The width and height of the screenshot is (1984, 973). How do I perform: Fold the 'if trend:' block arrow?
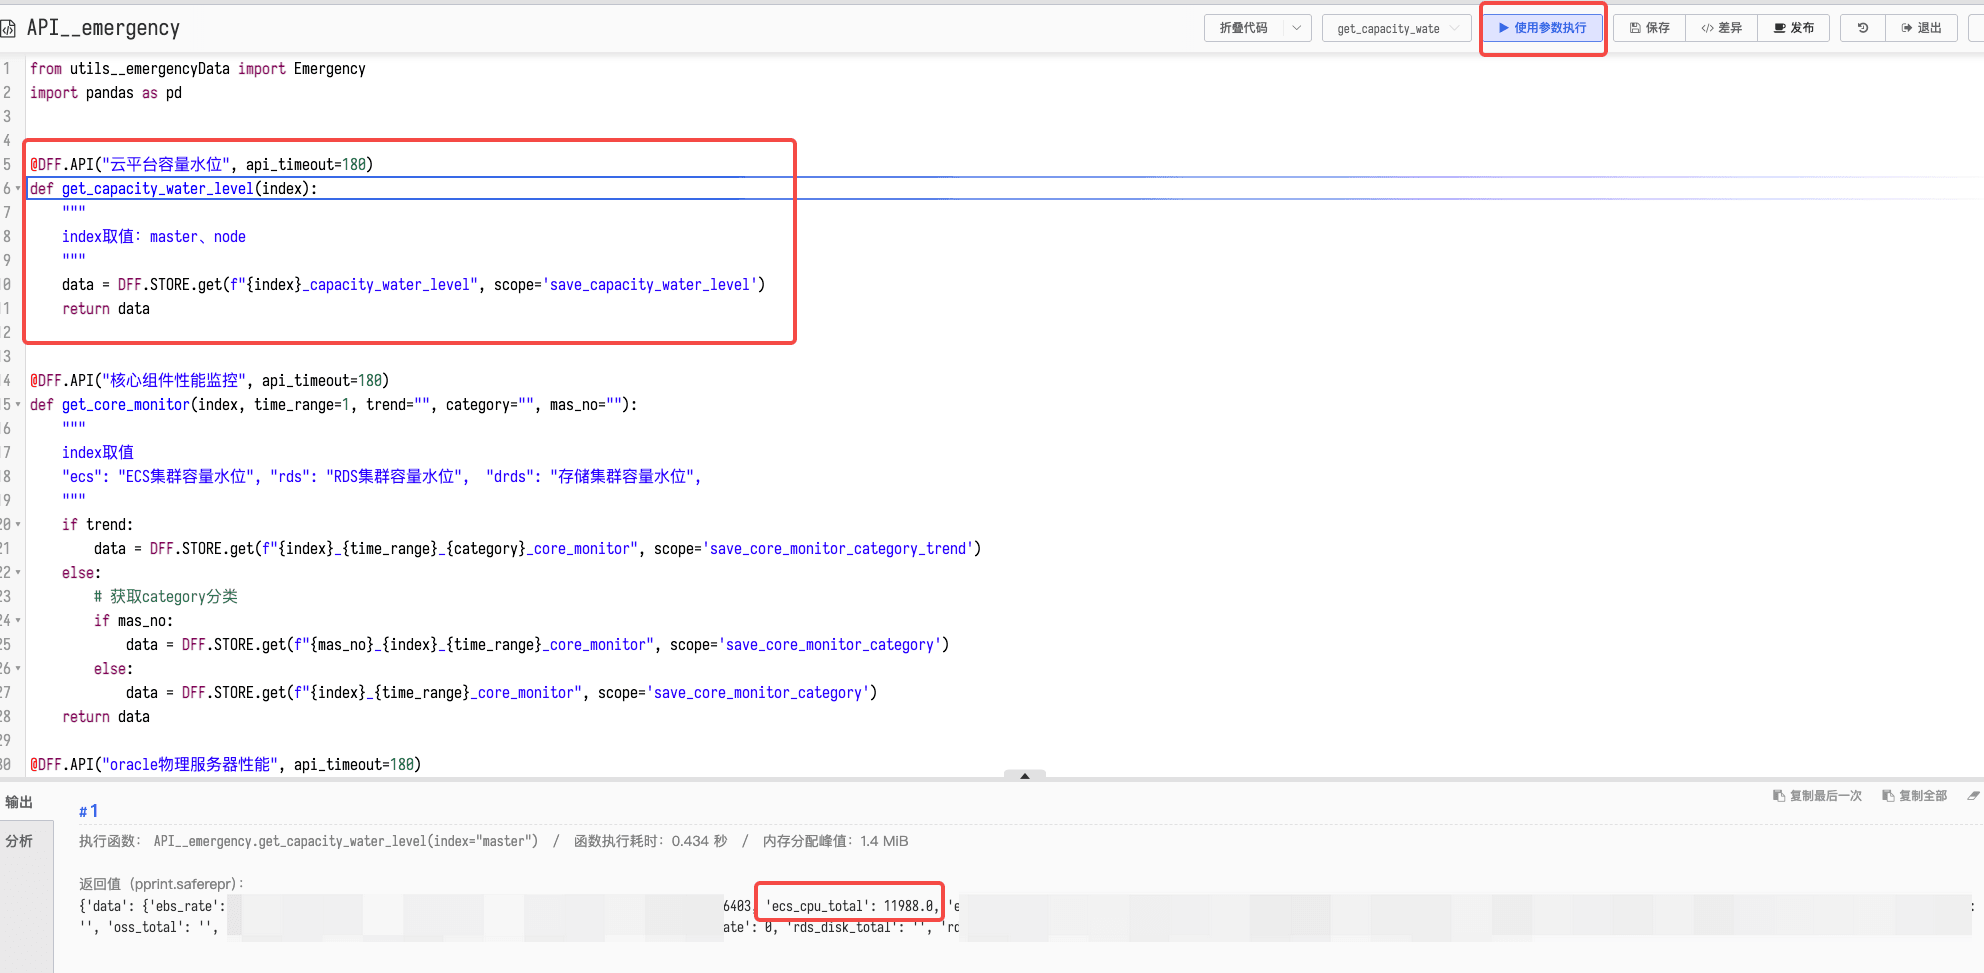[x=18, y=524]
